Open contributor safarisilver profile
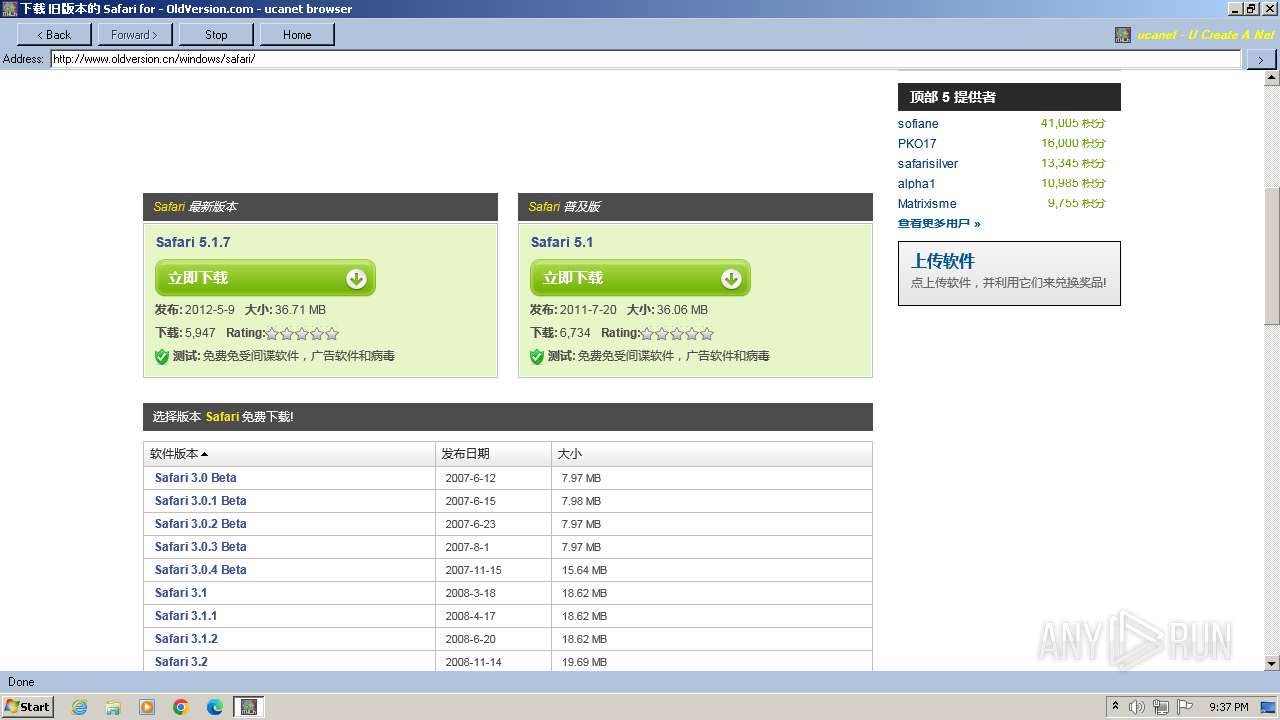 (x=928, y=164)
